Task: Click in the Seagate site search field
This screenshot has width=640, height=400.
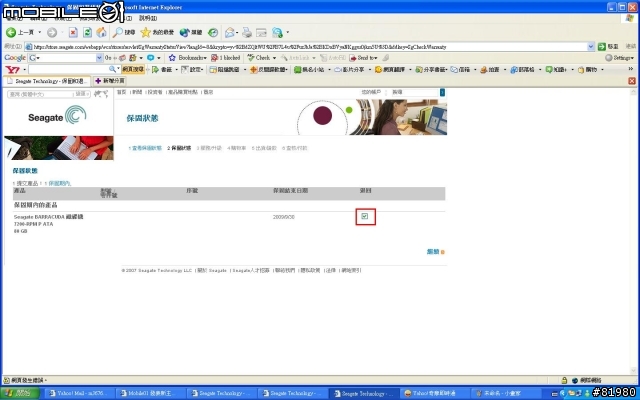Action: coord(415,92)
